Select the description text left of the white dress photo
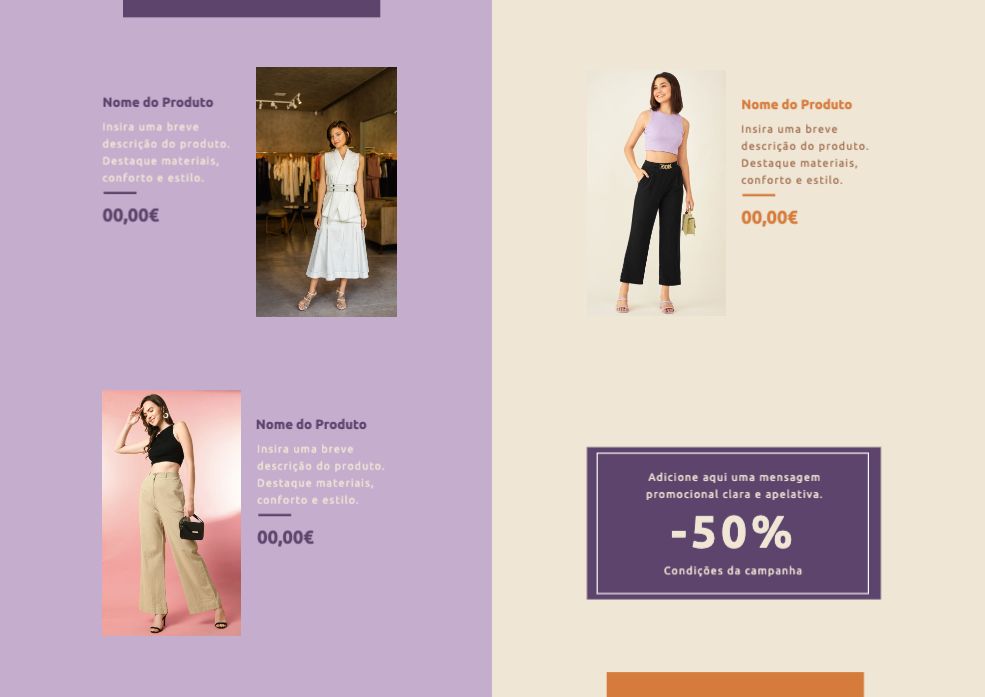985x697 pixels. click(x=166, y=152)
